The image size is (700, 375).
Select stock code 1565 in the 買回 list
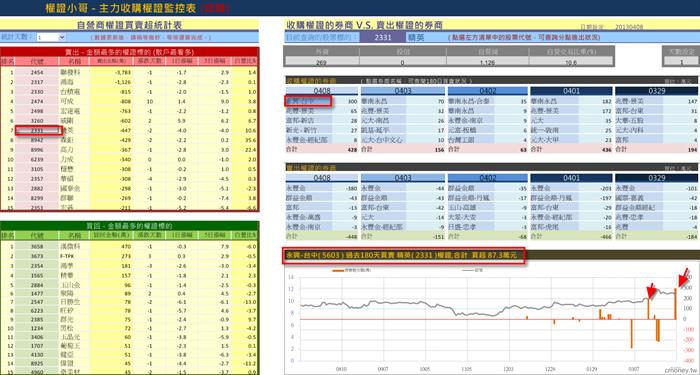coord(37,275)
